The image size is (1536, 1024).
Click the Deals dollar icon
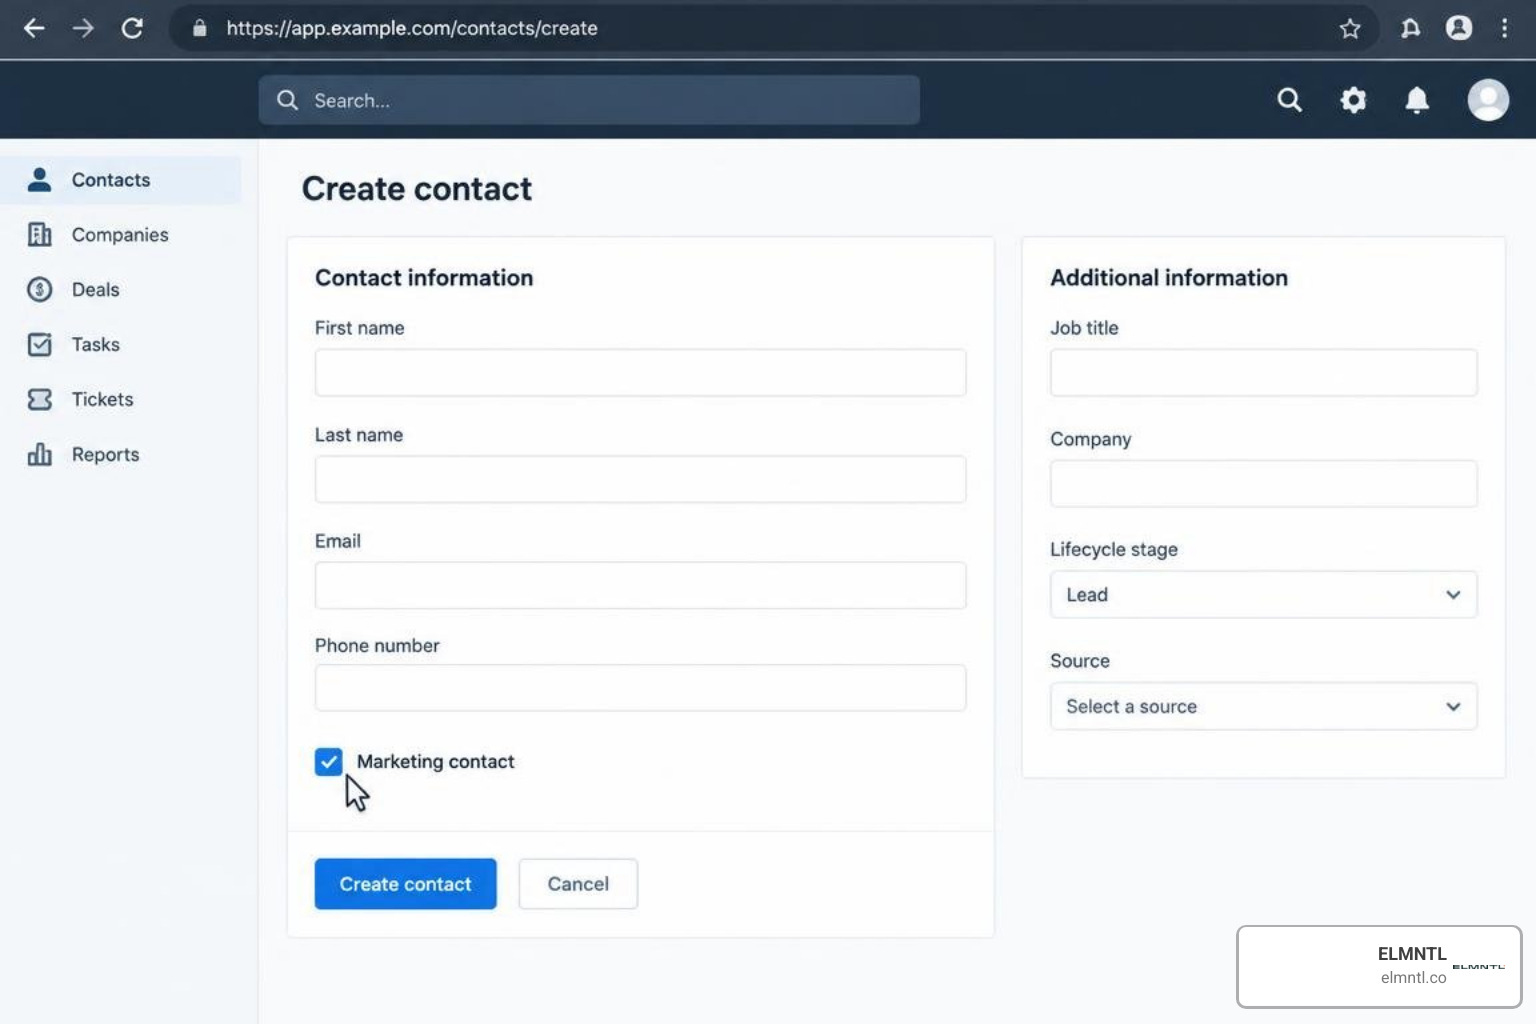tap(39, 289)
